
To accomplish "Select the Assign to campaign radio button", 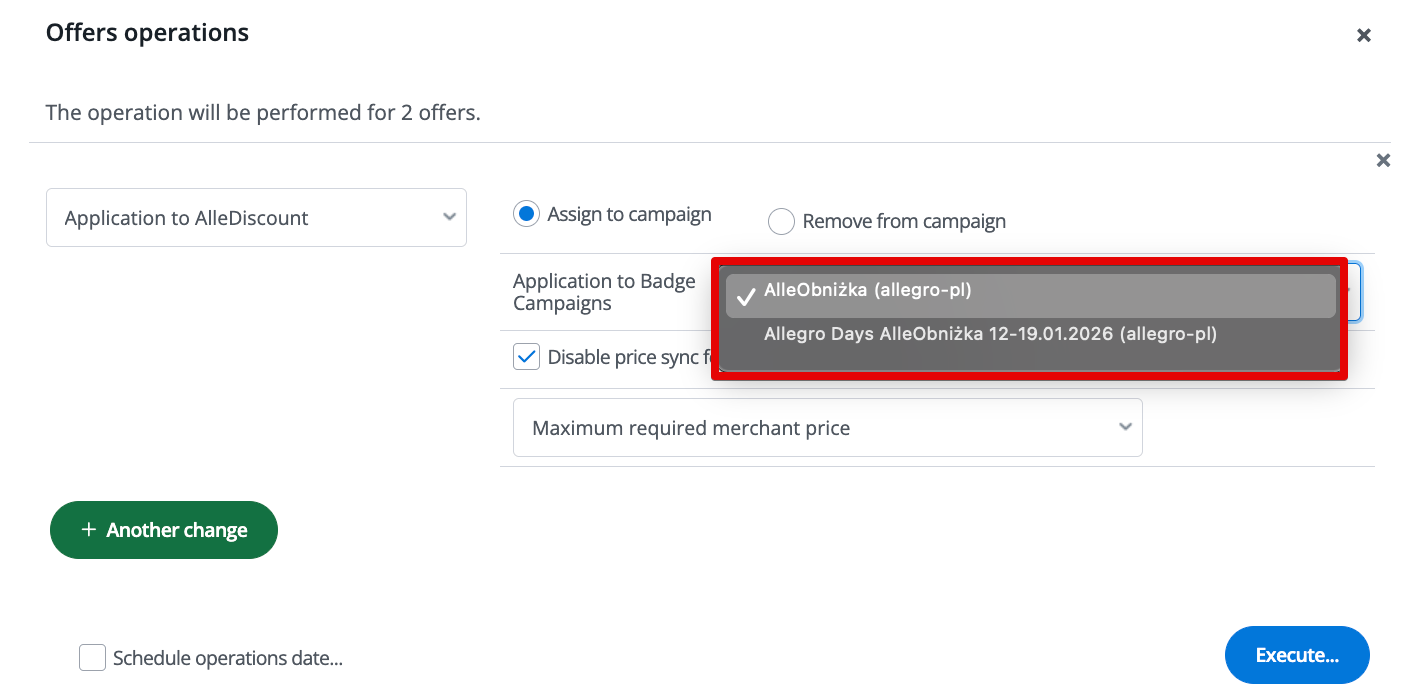I will pos(526,214).
